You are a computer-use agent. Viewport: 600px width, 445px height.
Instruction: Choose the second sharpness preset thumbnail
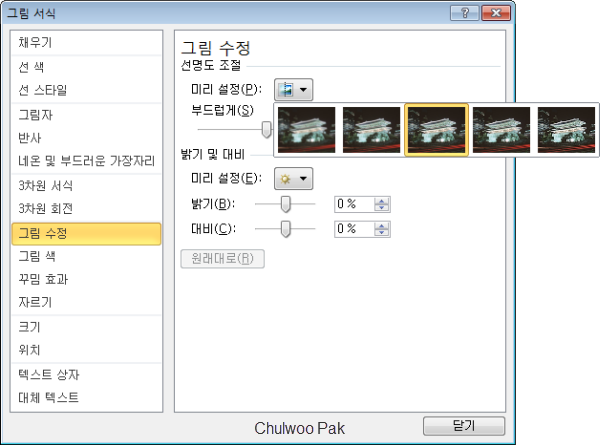pyautogui.click(x=372, y=130)
